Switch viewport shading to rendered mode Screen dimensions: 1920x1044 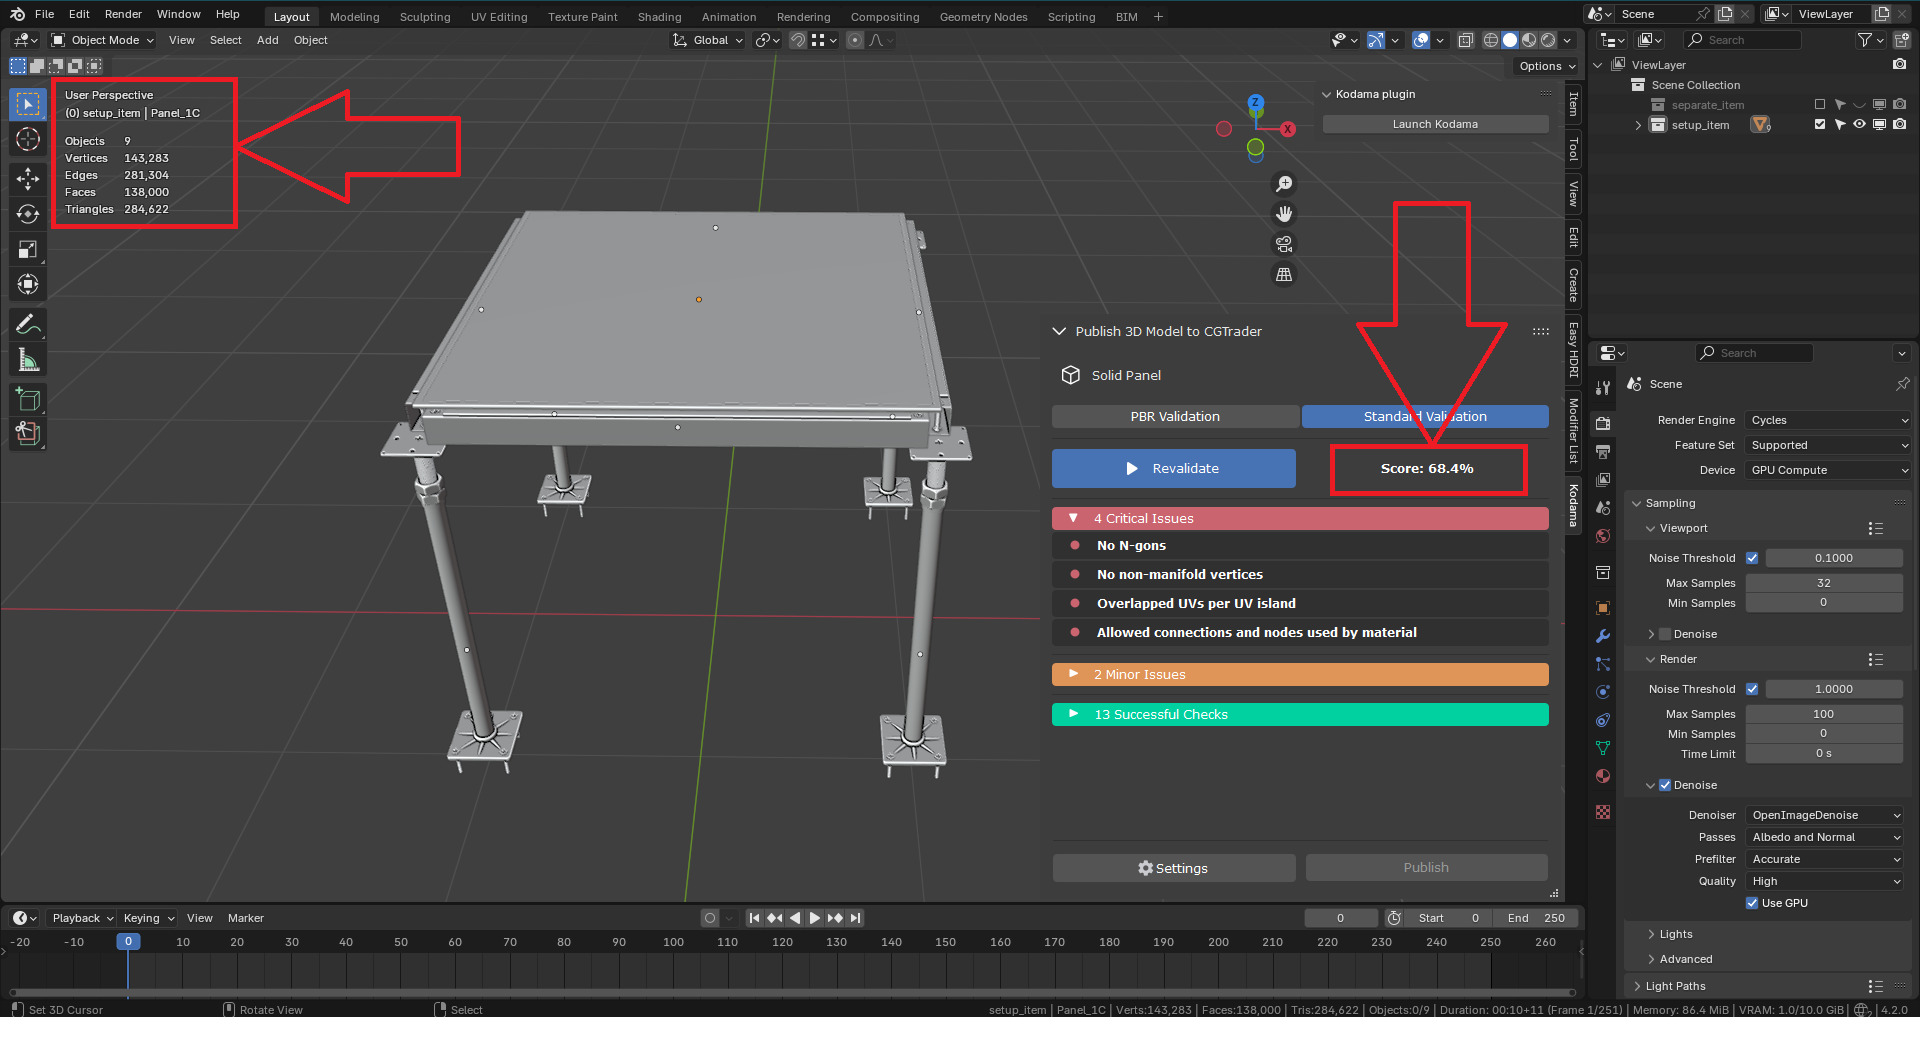tap(1548, 40)
